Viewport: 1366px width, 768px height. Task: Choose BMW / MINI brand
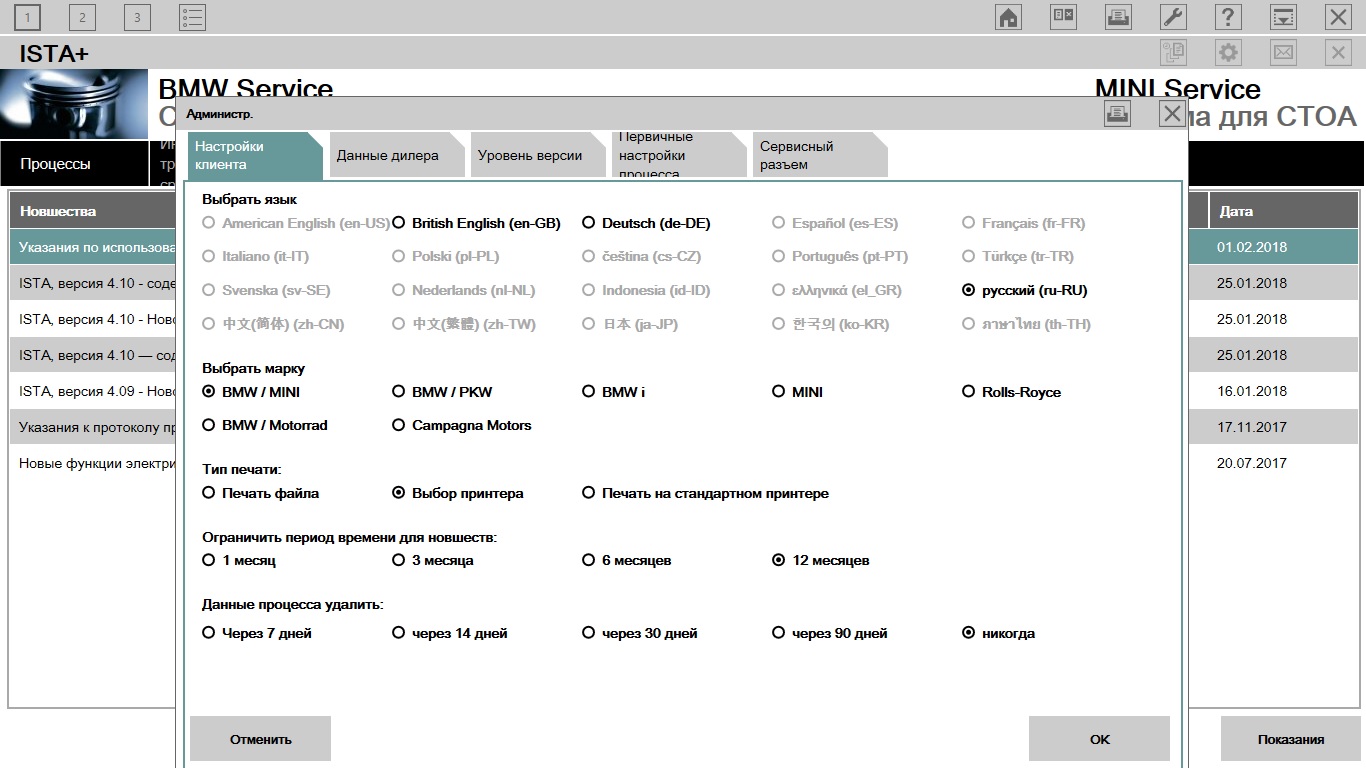click(251, 392)
